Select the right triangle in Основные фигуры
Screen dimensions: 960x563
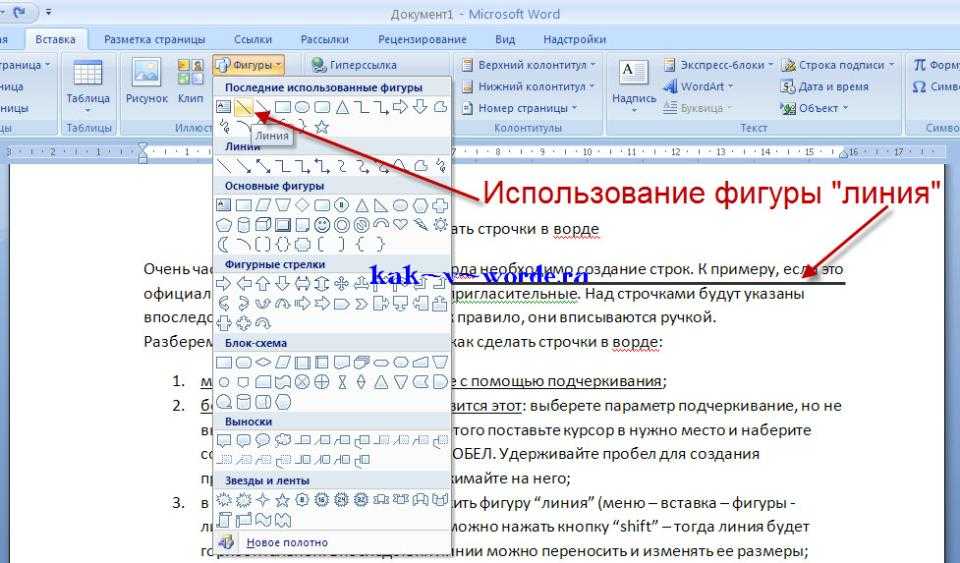381,206
